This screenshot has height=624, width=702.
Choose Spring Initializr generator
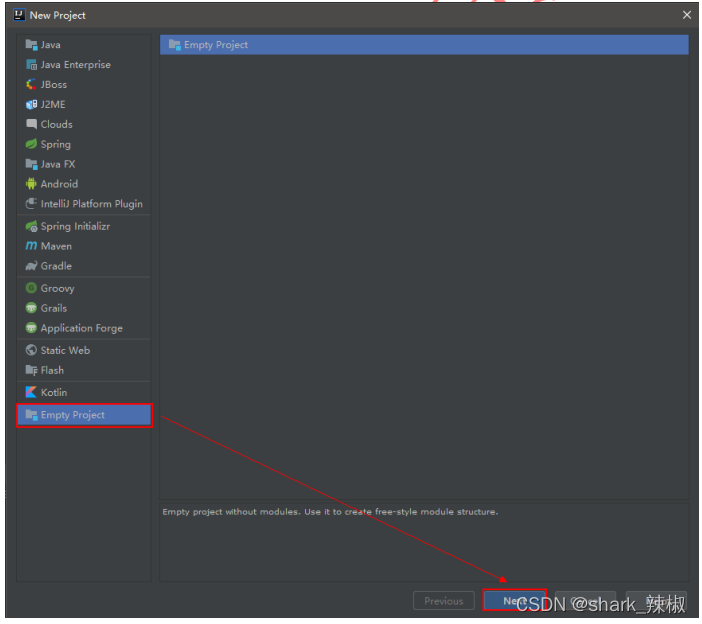[75, 226]
